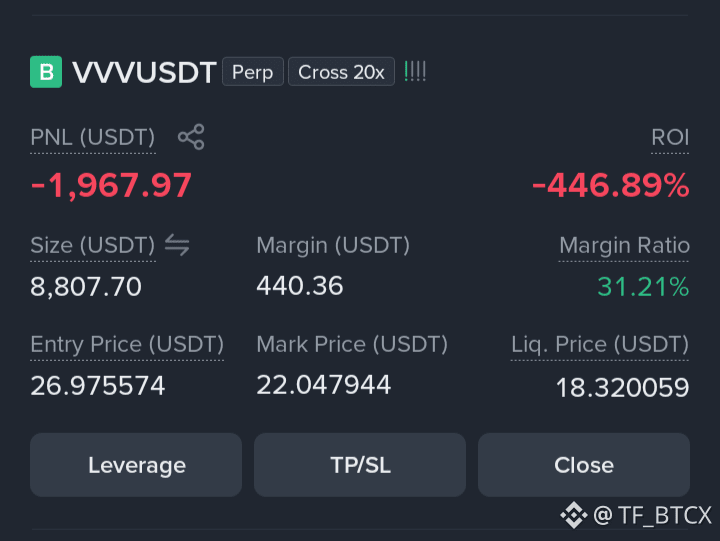Screen dimensions: 720x541
Task: Show the Entry Price (USDT) label info
Action: click(127, 344)
